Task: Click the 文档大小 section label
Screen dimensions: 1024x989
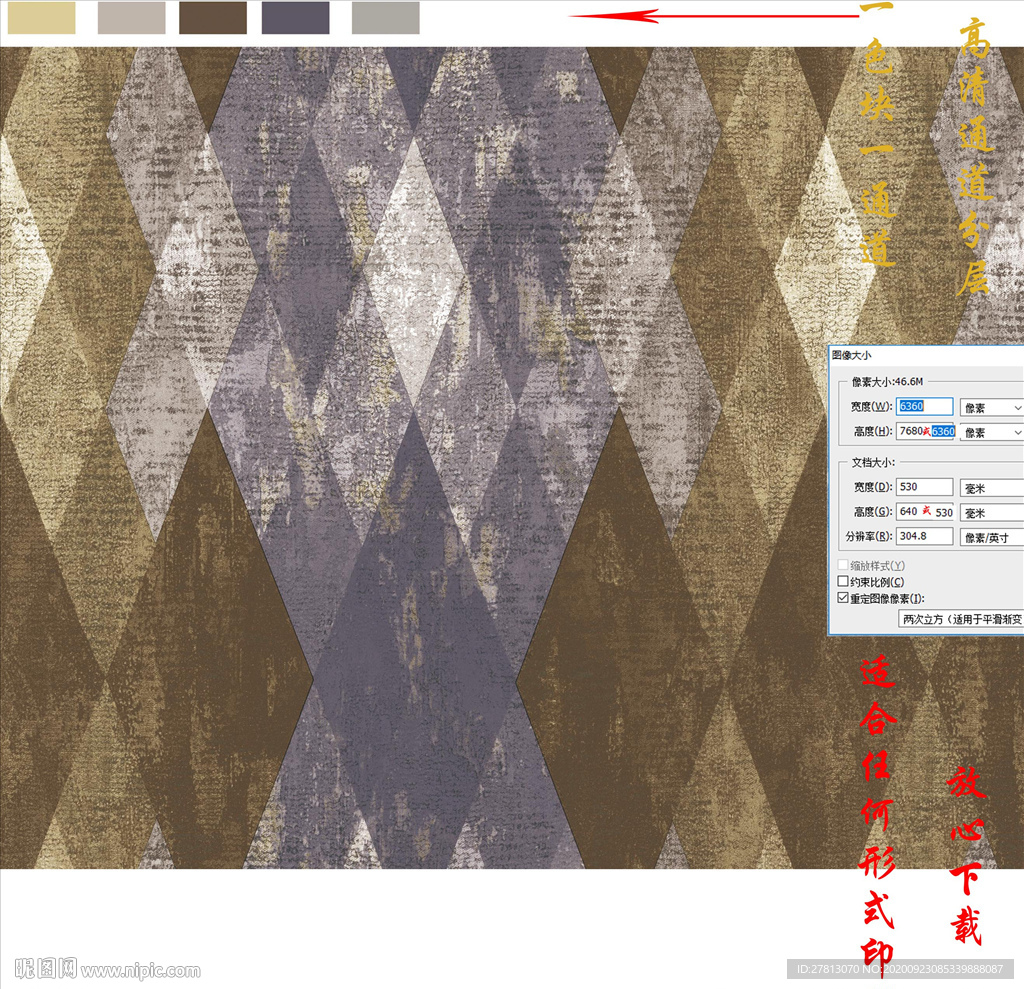Action: 872,462
